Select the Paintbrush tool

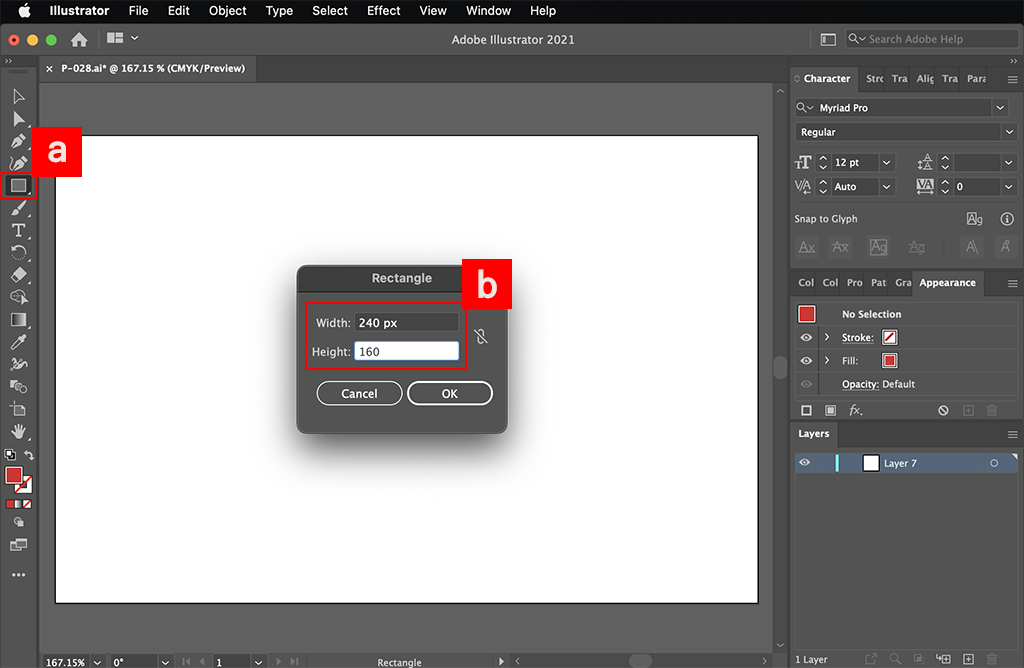pyautogui.click(x=18, y=208)
